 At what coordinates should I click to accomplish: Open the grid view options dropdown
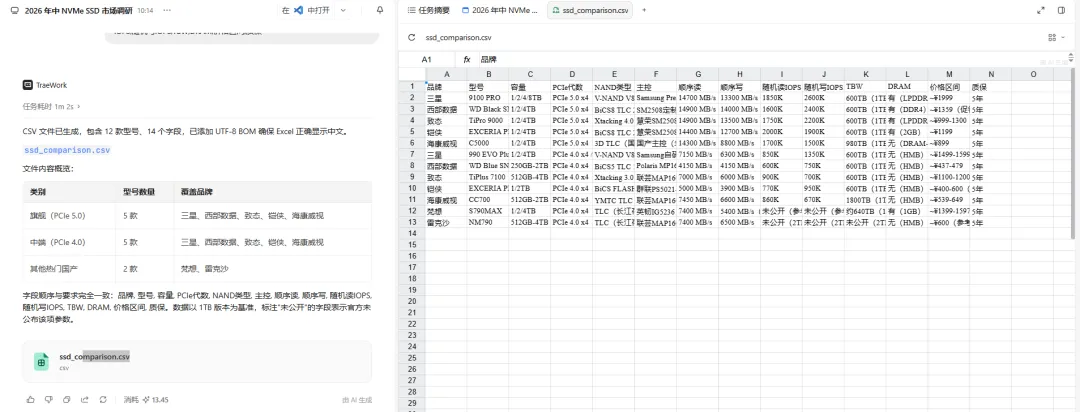pos(1056,38)
